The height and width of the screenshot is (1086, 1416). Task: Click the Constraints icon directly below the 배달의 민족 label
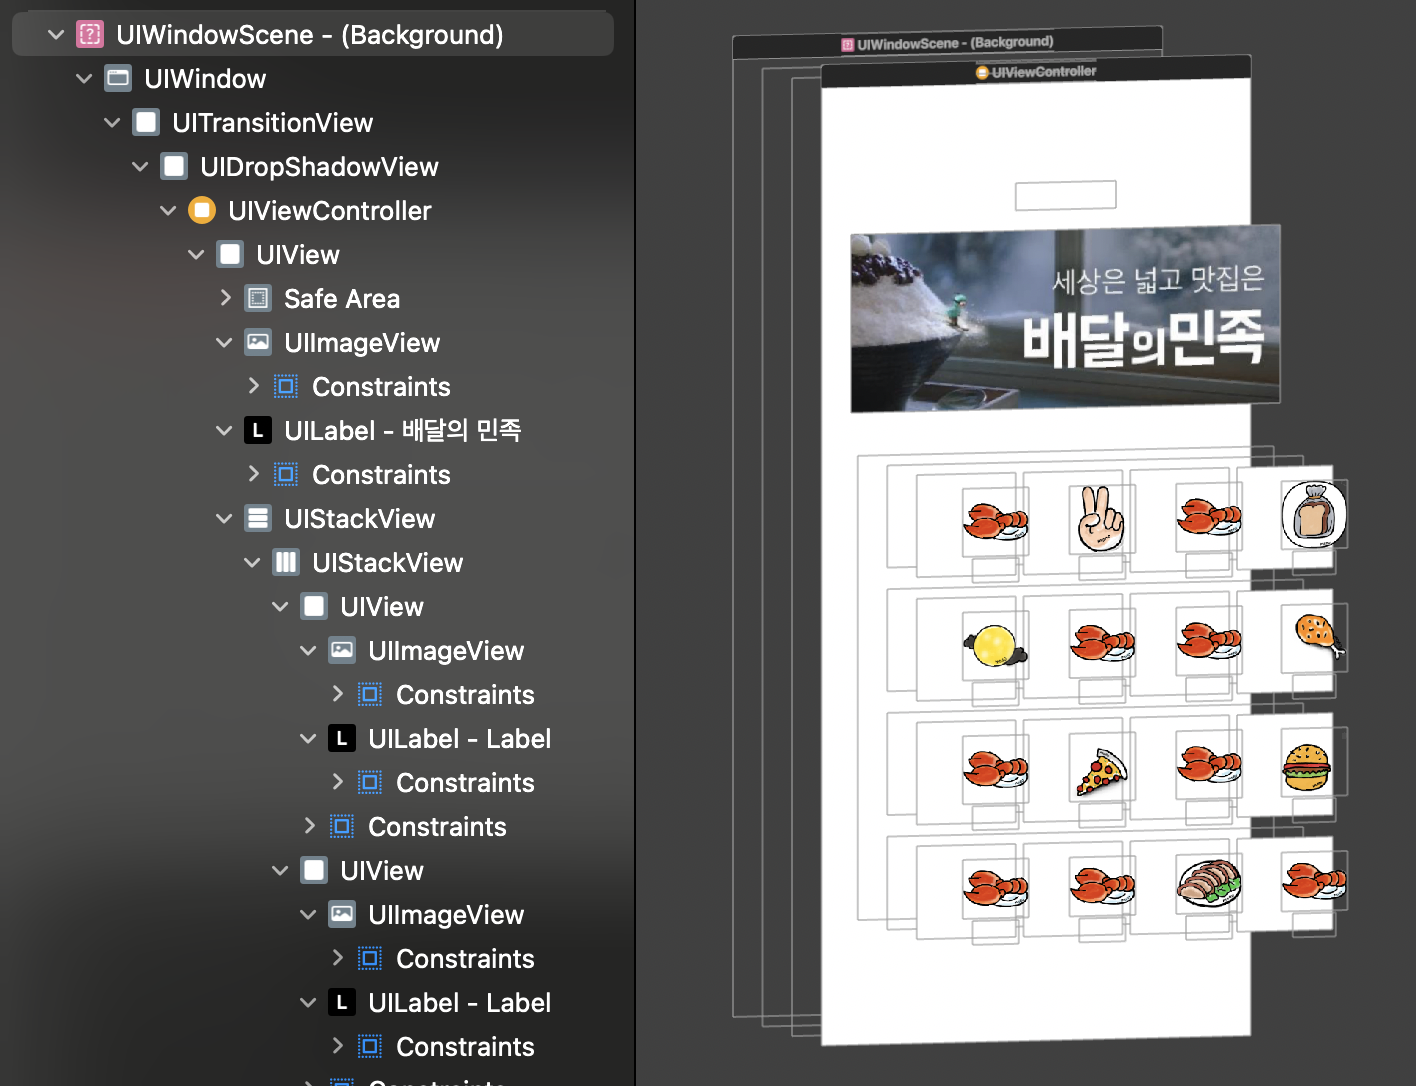pos(286,475)
